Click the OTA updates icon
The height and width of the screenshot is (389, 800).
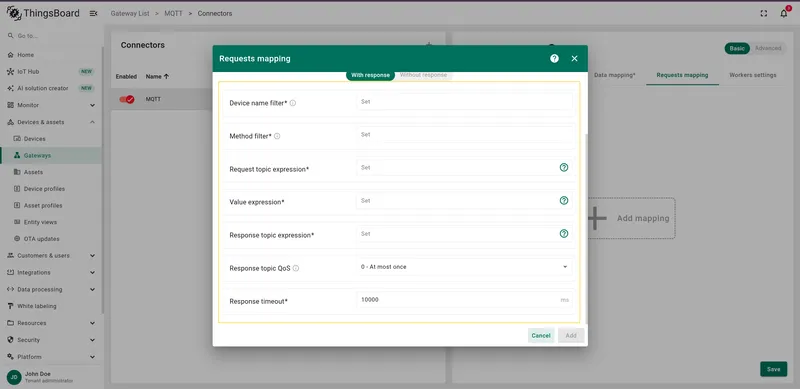point(17,239)
